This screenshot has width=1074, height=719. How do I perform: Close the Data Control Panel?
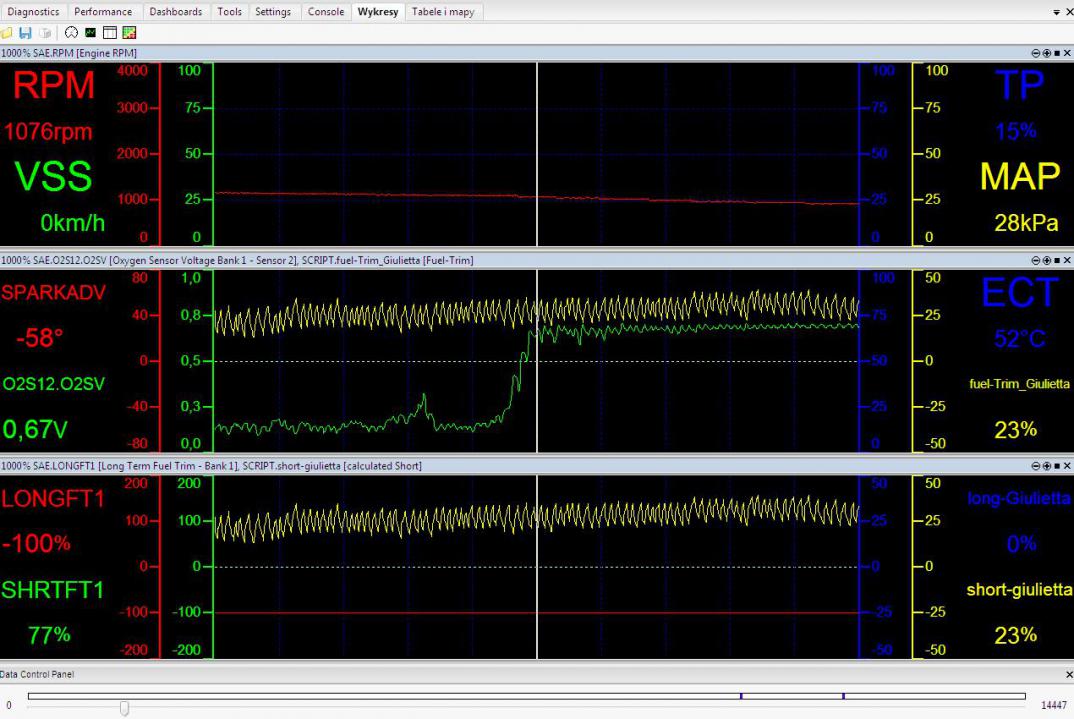pyautogui.click(x=1067, y=675)
